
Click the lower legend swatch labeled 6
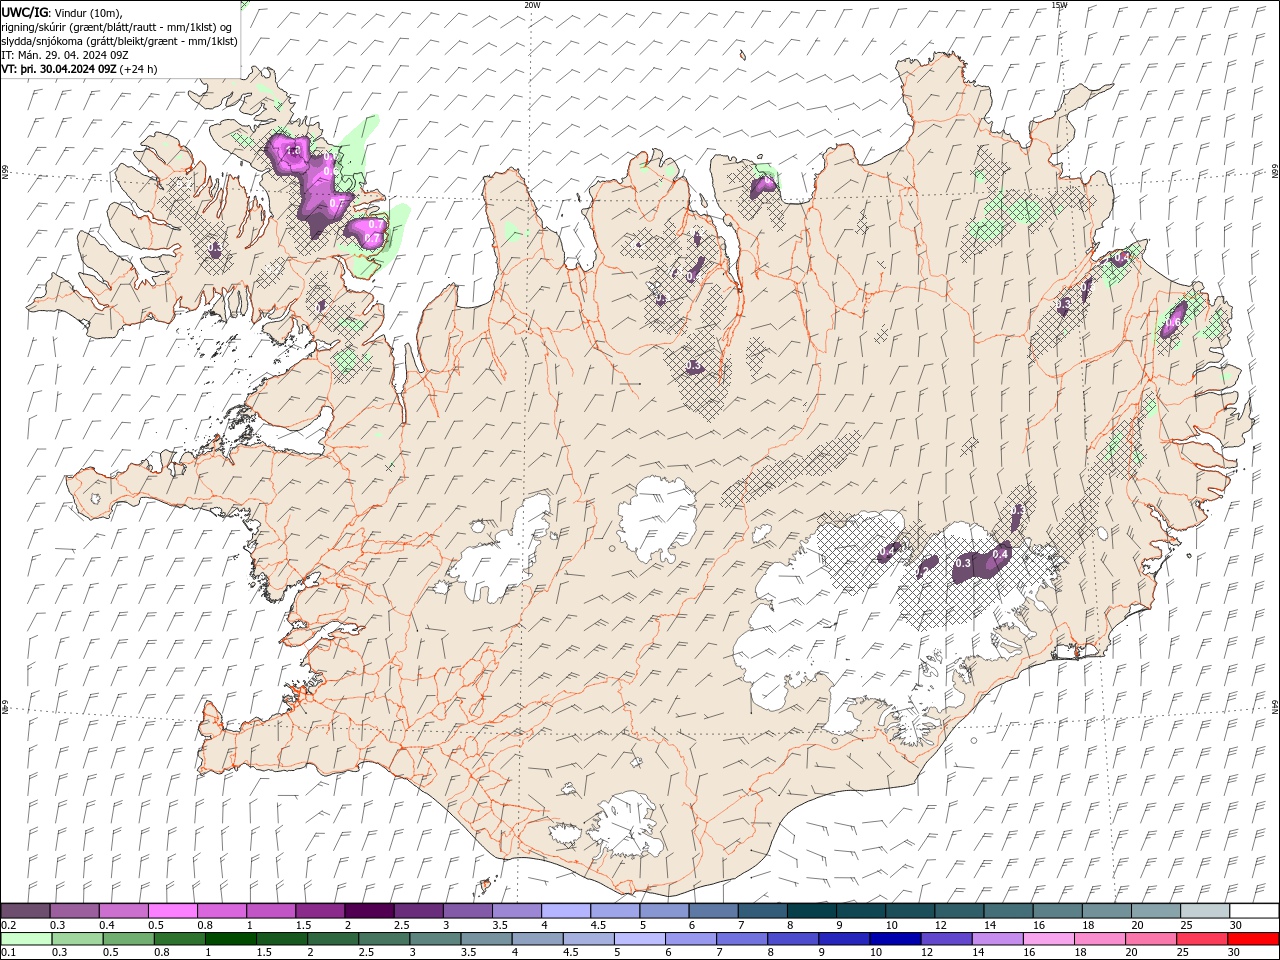pyautogui.click(x=689, y=939)
